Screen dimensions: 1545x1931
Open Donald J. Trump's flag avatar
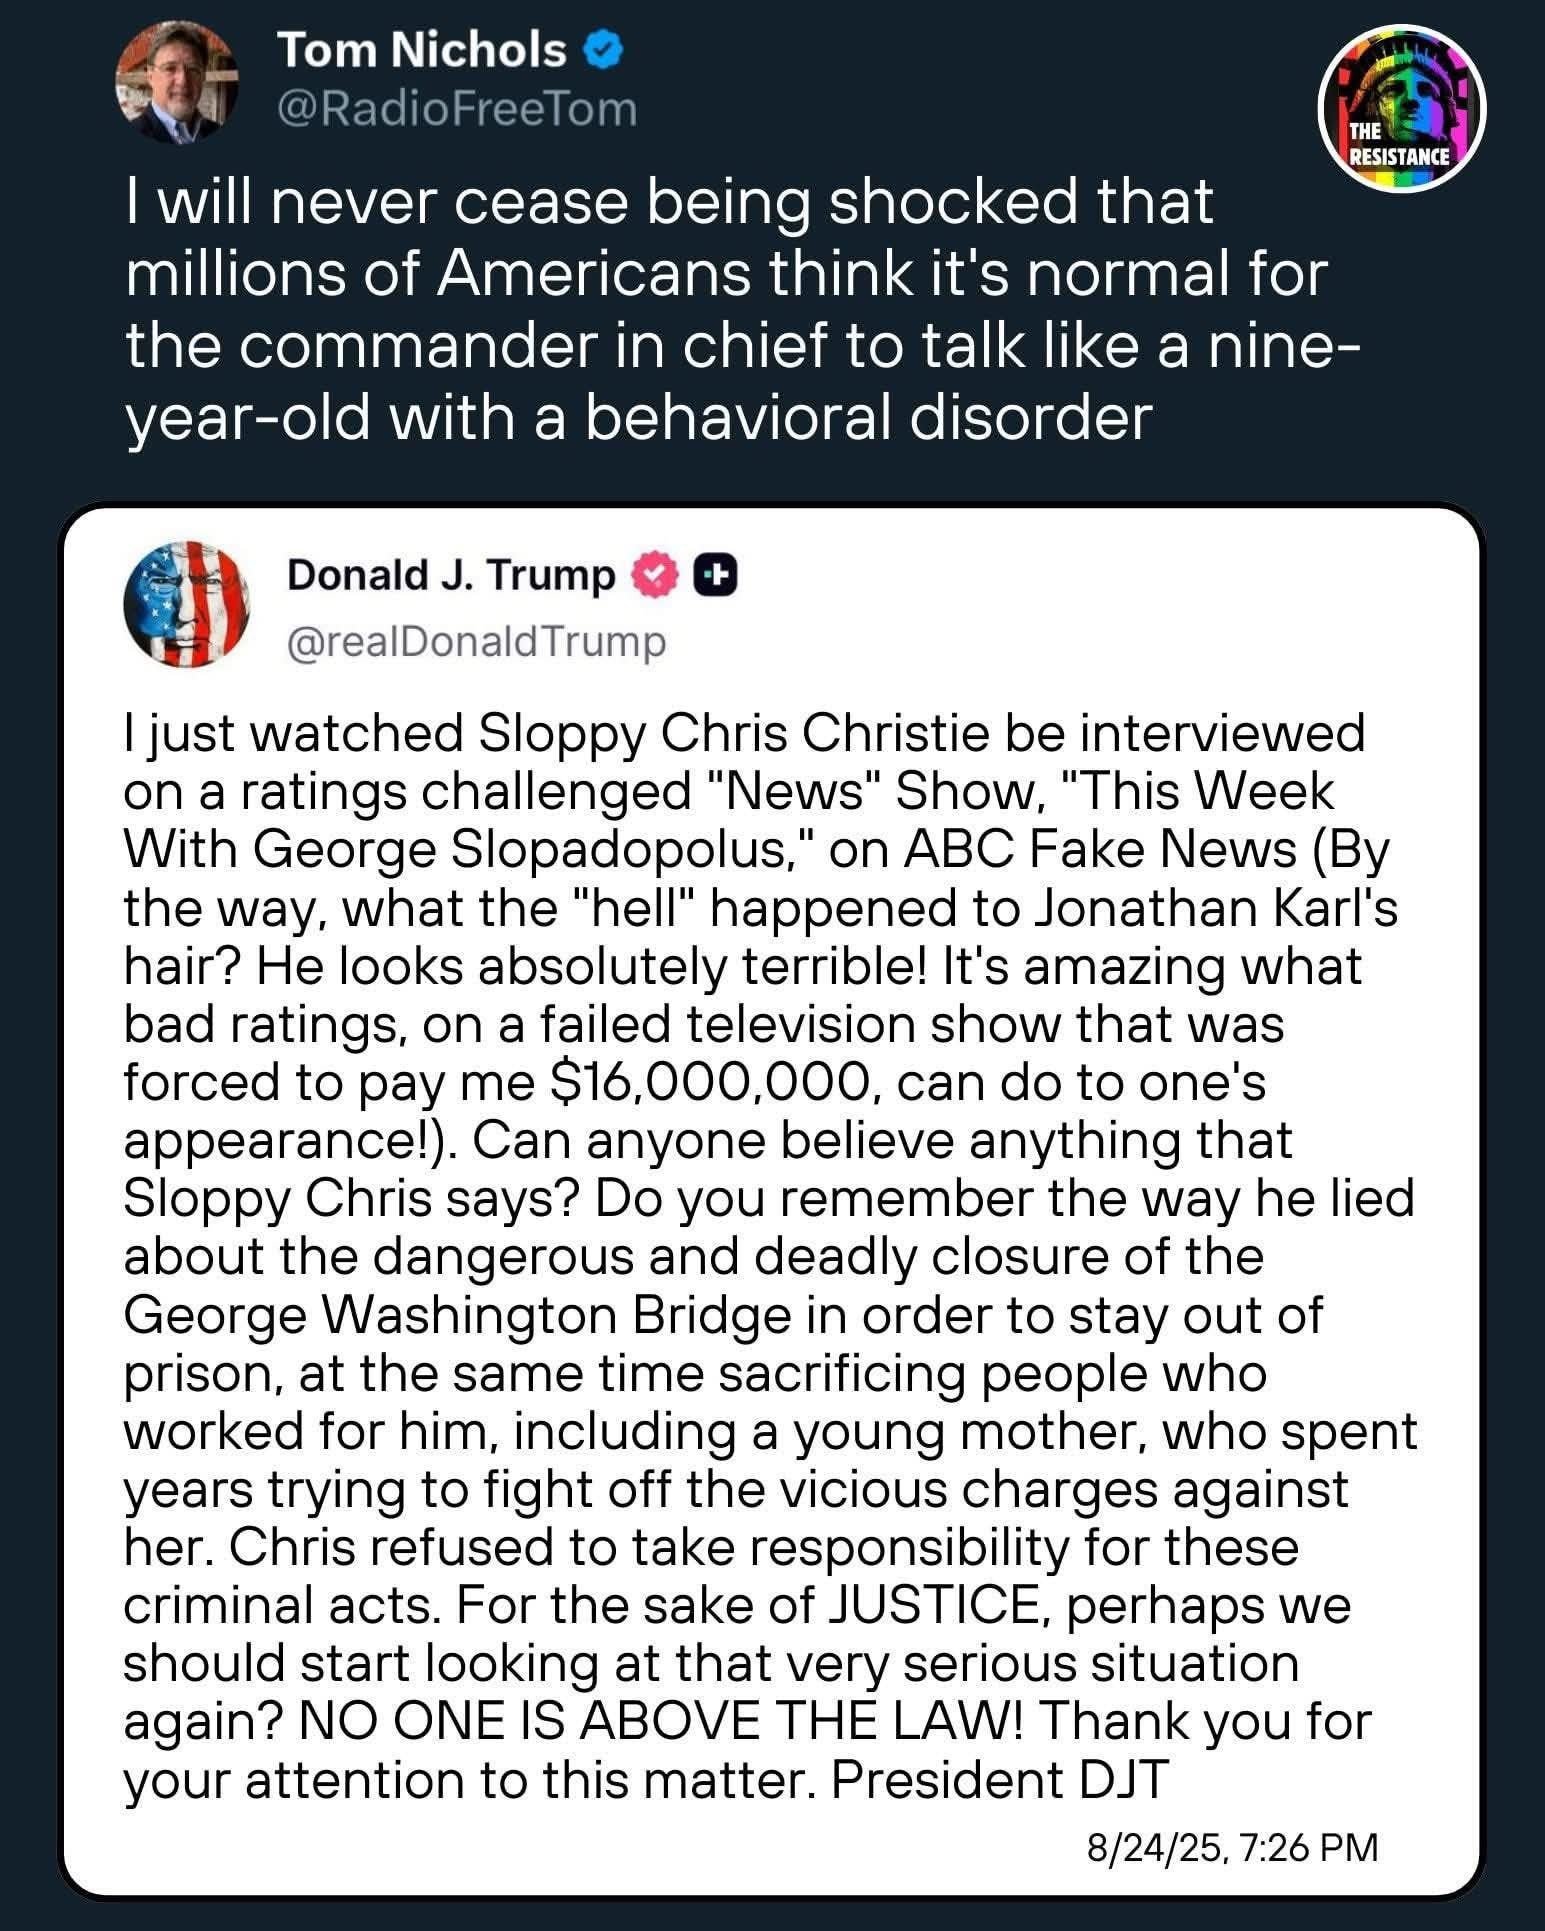pos(184,606)
